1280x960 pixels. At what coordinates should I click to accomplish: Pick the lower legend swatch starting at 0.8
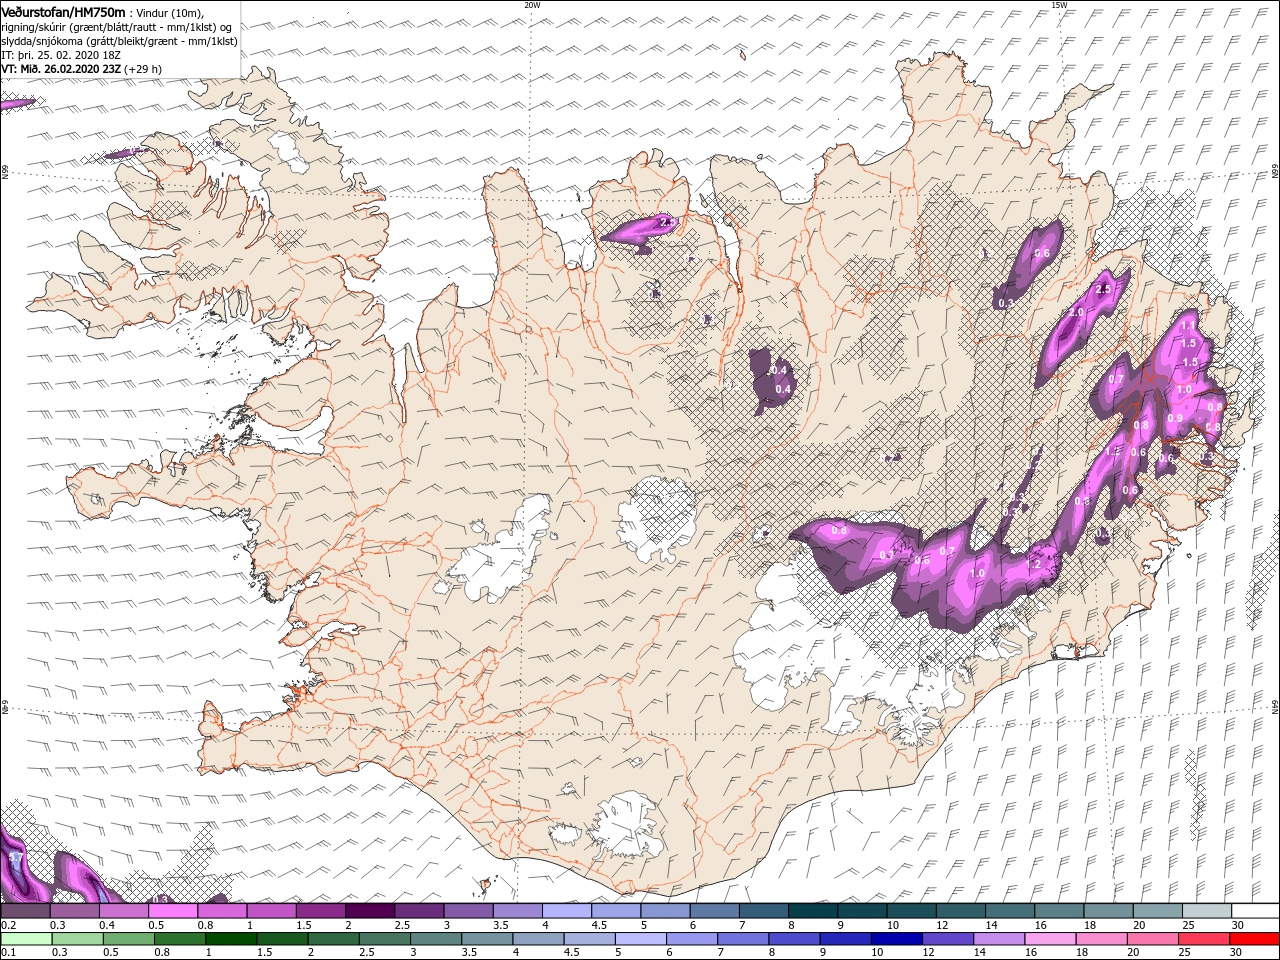point(180,939)
